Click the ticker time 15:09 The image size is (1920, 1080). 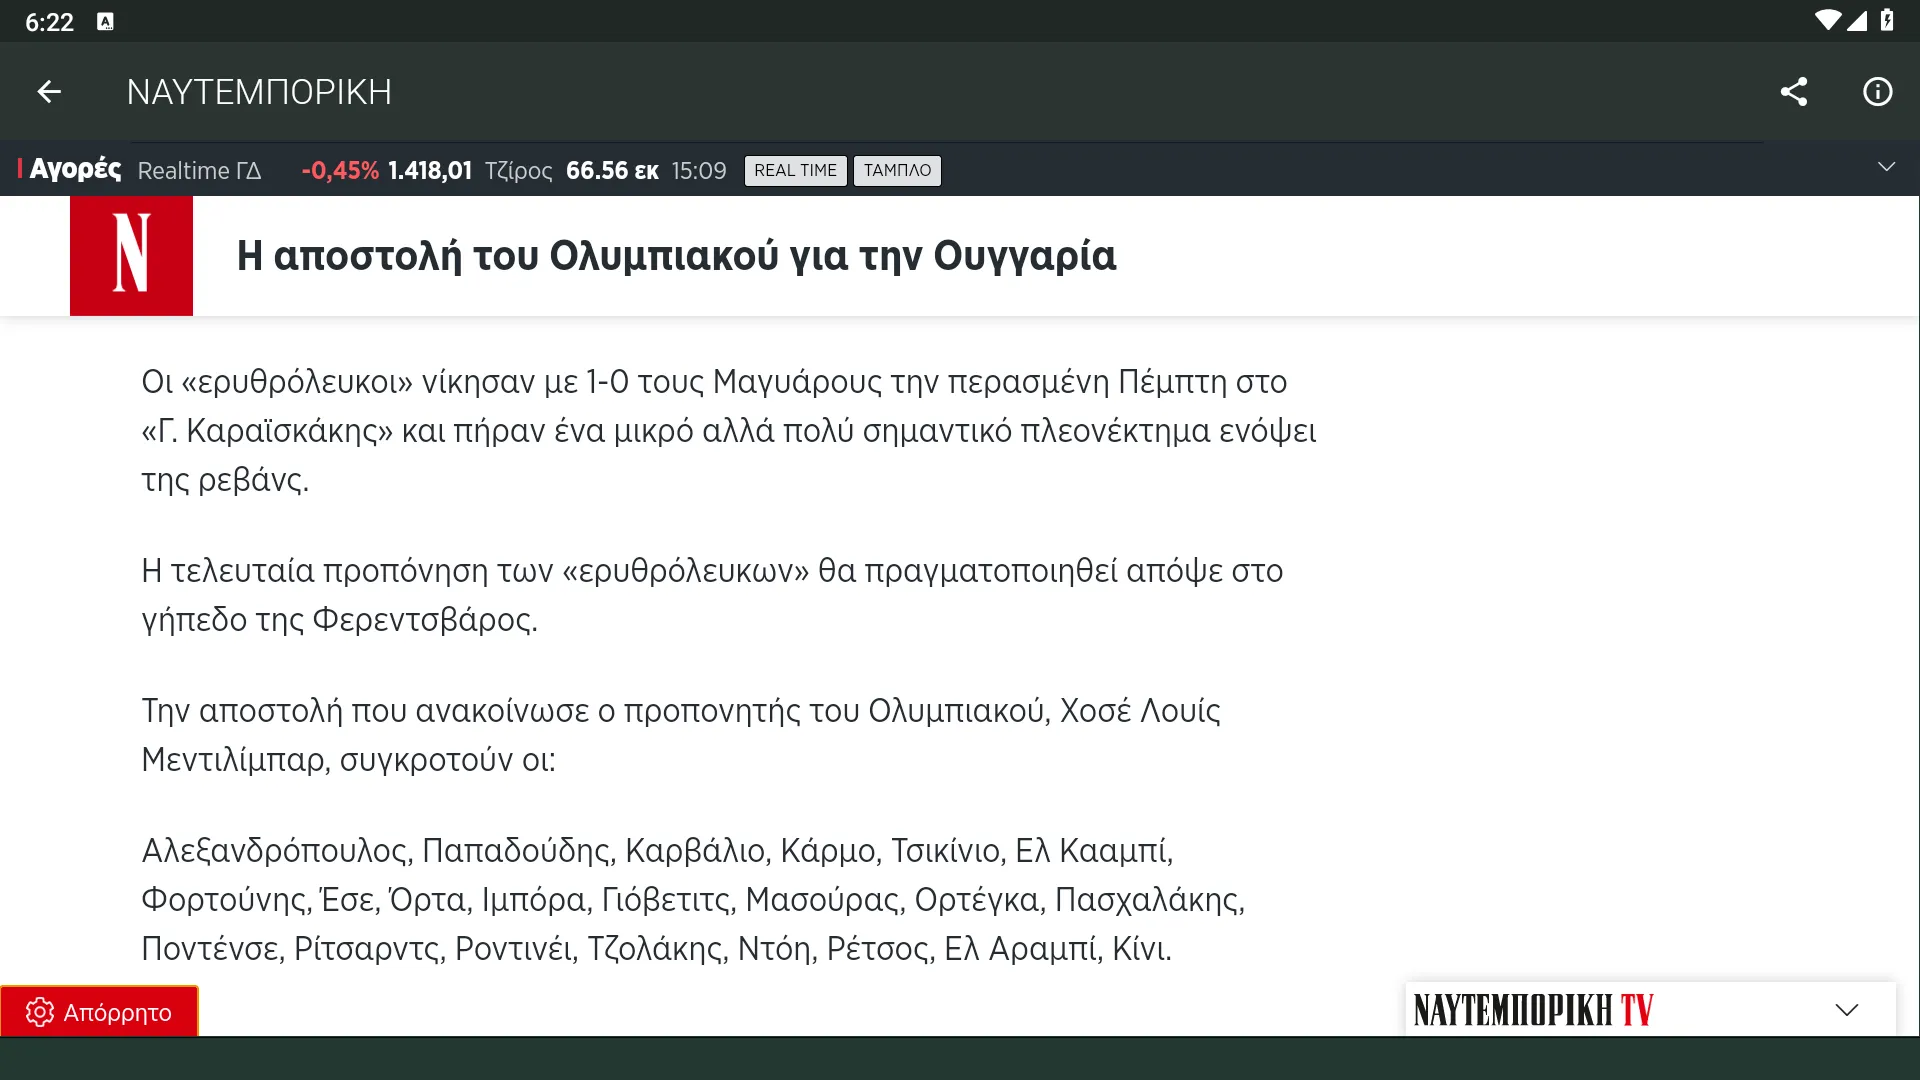point(699,171)
